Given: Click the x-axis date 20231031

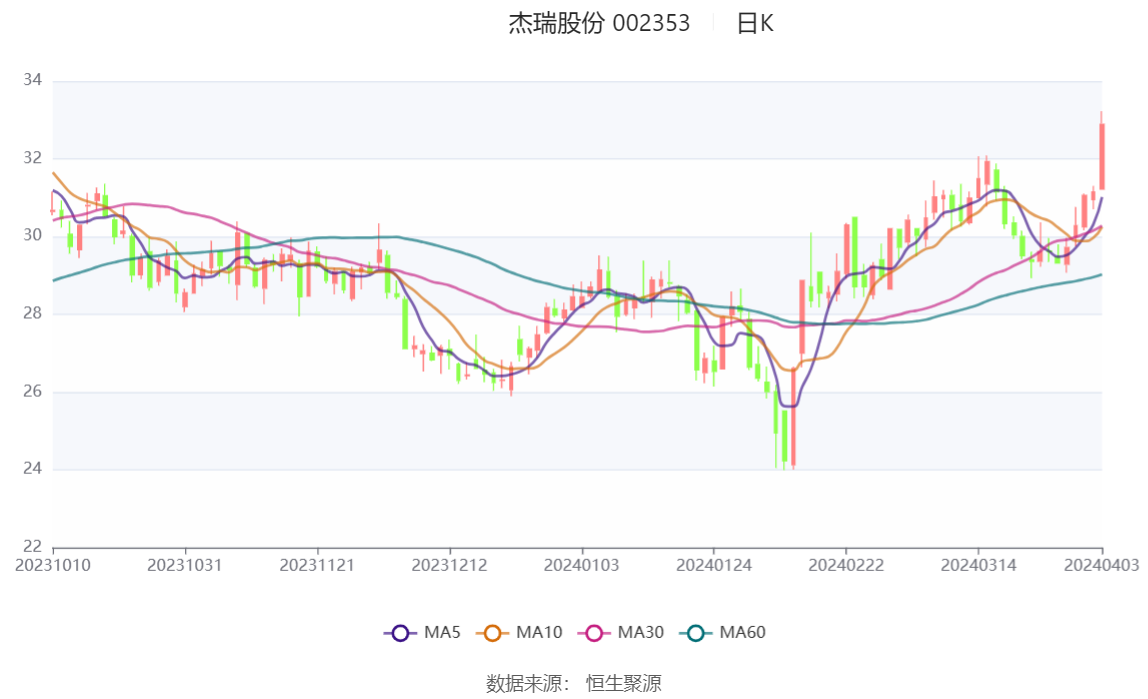Looking at the screenshot, I should [184, 565].
